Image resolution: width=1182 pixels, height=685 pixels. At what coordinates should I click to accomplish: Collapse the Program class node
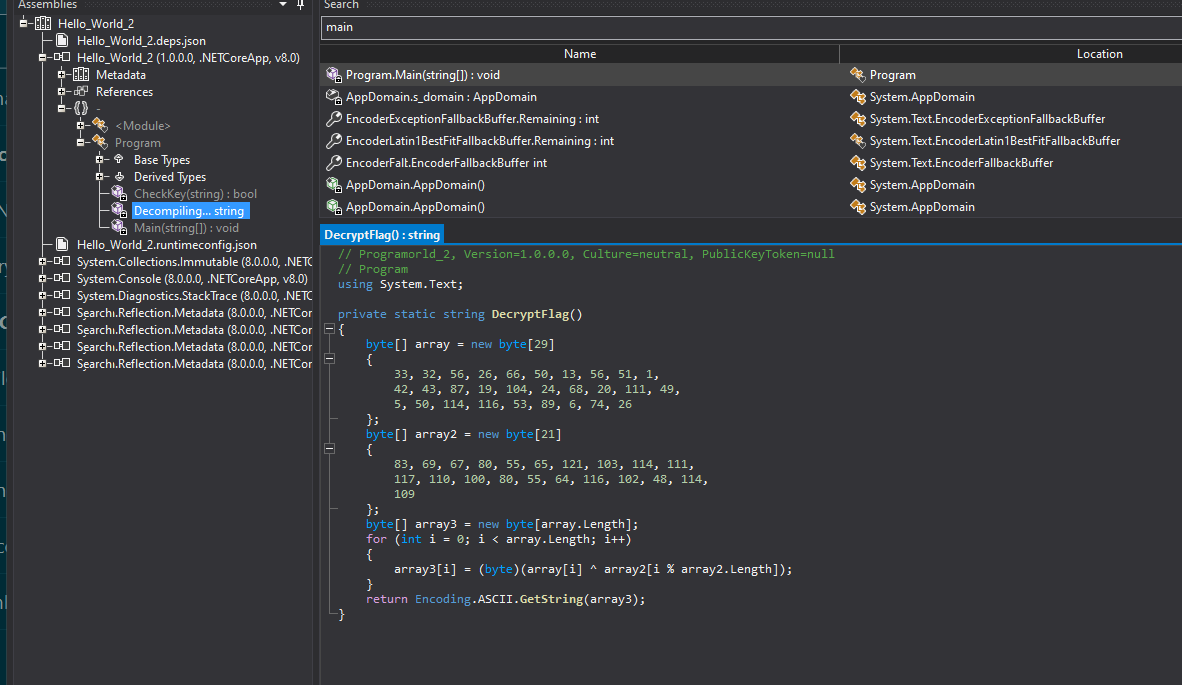80,143
